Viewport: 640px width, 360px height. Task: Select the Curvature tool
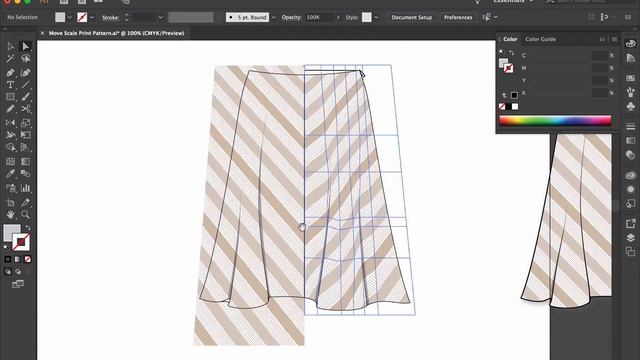pyautogui.click(x=26, y=73)
